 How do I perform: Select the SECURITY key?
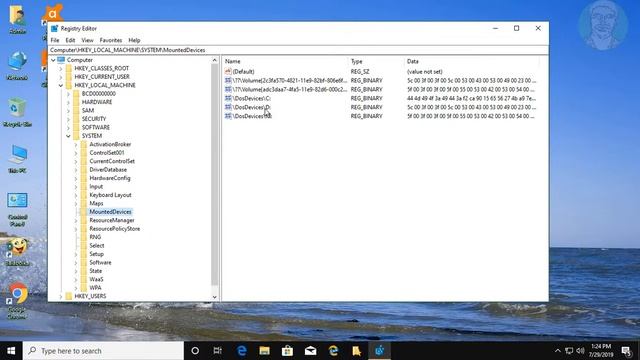coord(94,119)
